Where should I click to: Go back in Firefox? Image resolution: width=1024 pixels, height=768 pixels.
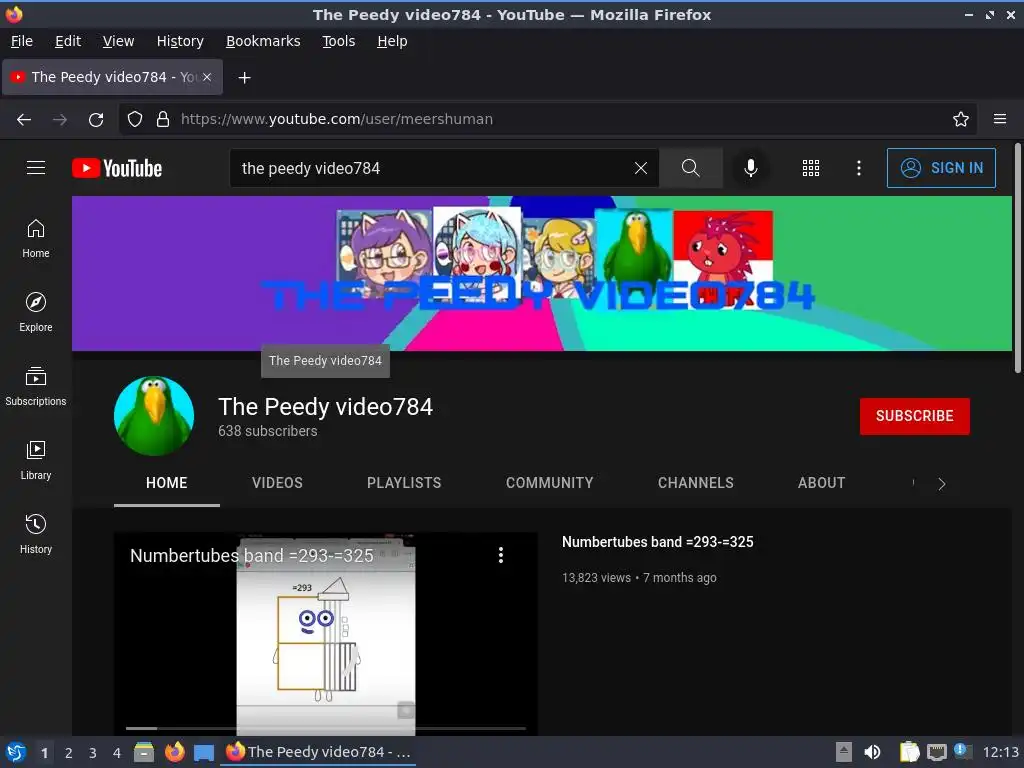24,119
